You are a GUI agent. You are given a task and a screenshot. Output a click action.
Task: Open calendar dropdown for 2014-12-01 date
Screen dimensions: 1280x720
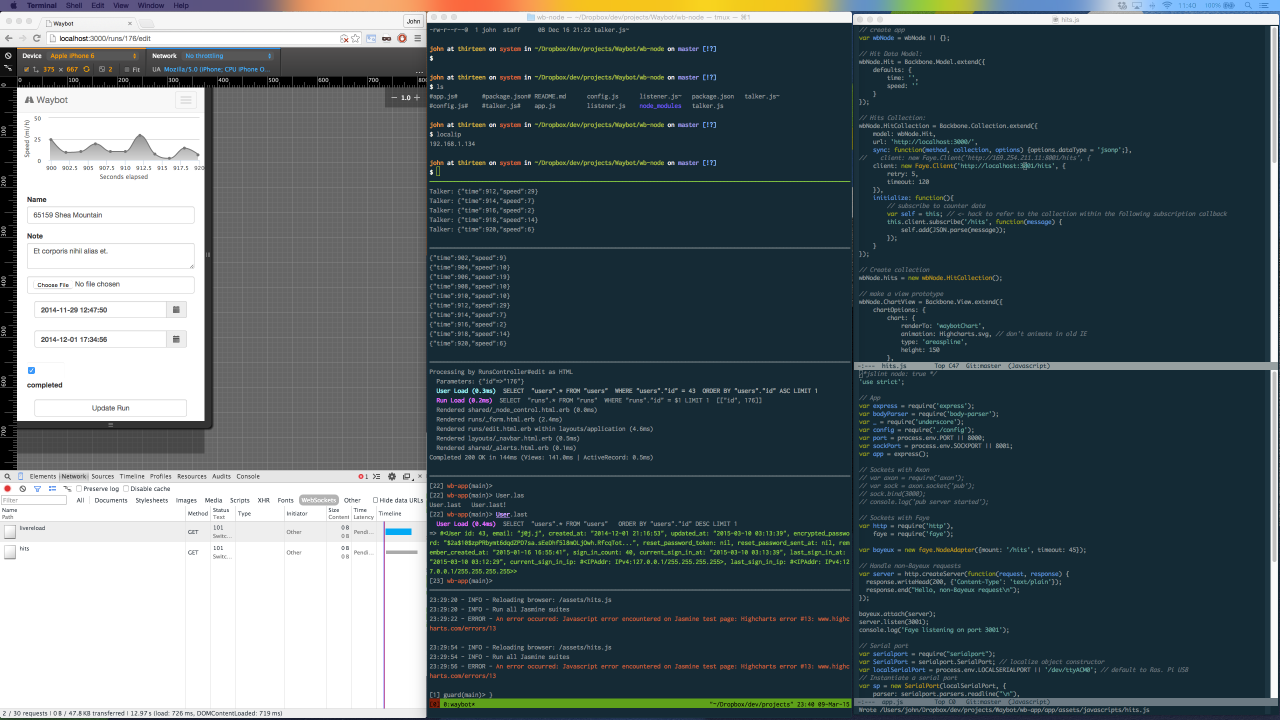coord(177,339)
